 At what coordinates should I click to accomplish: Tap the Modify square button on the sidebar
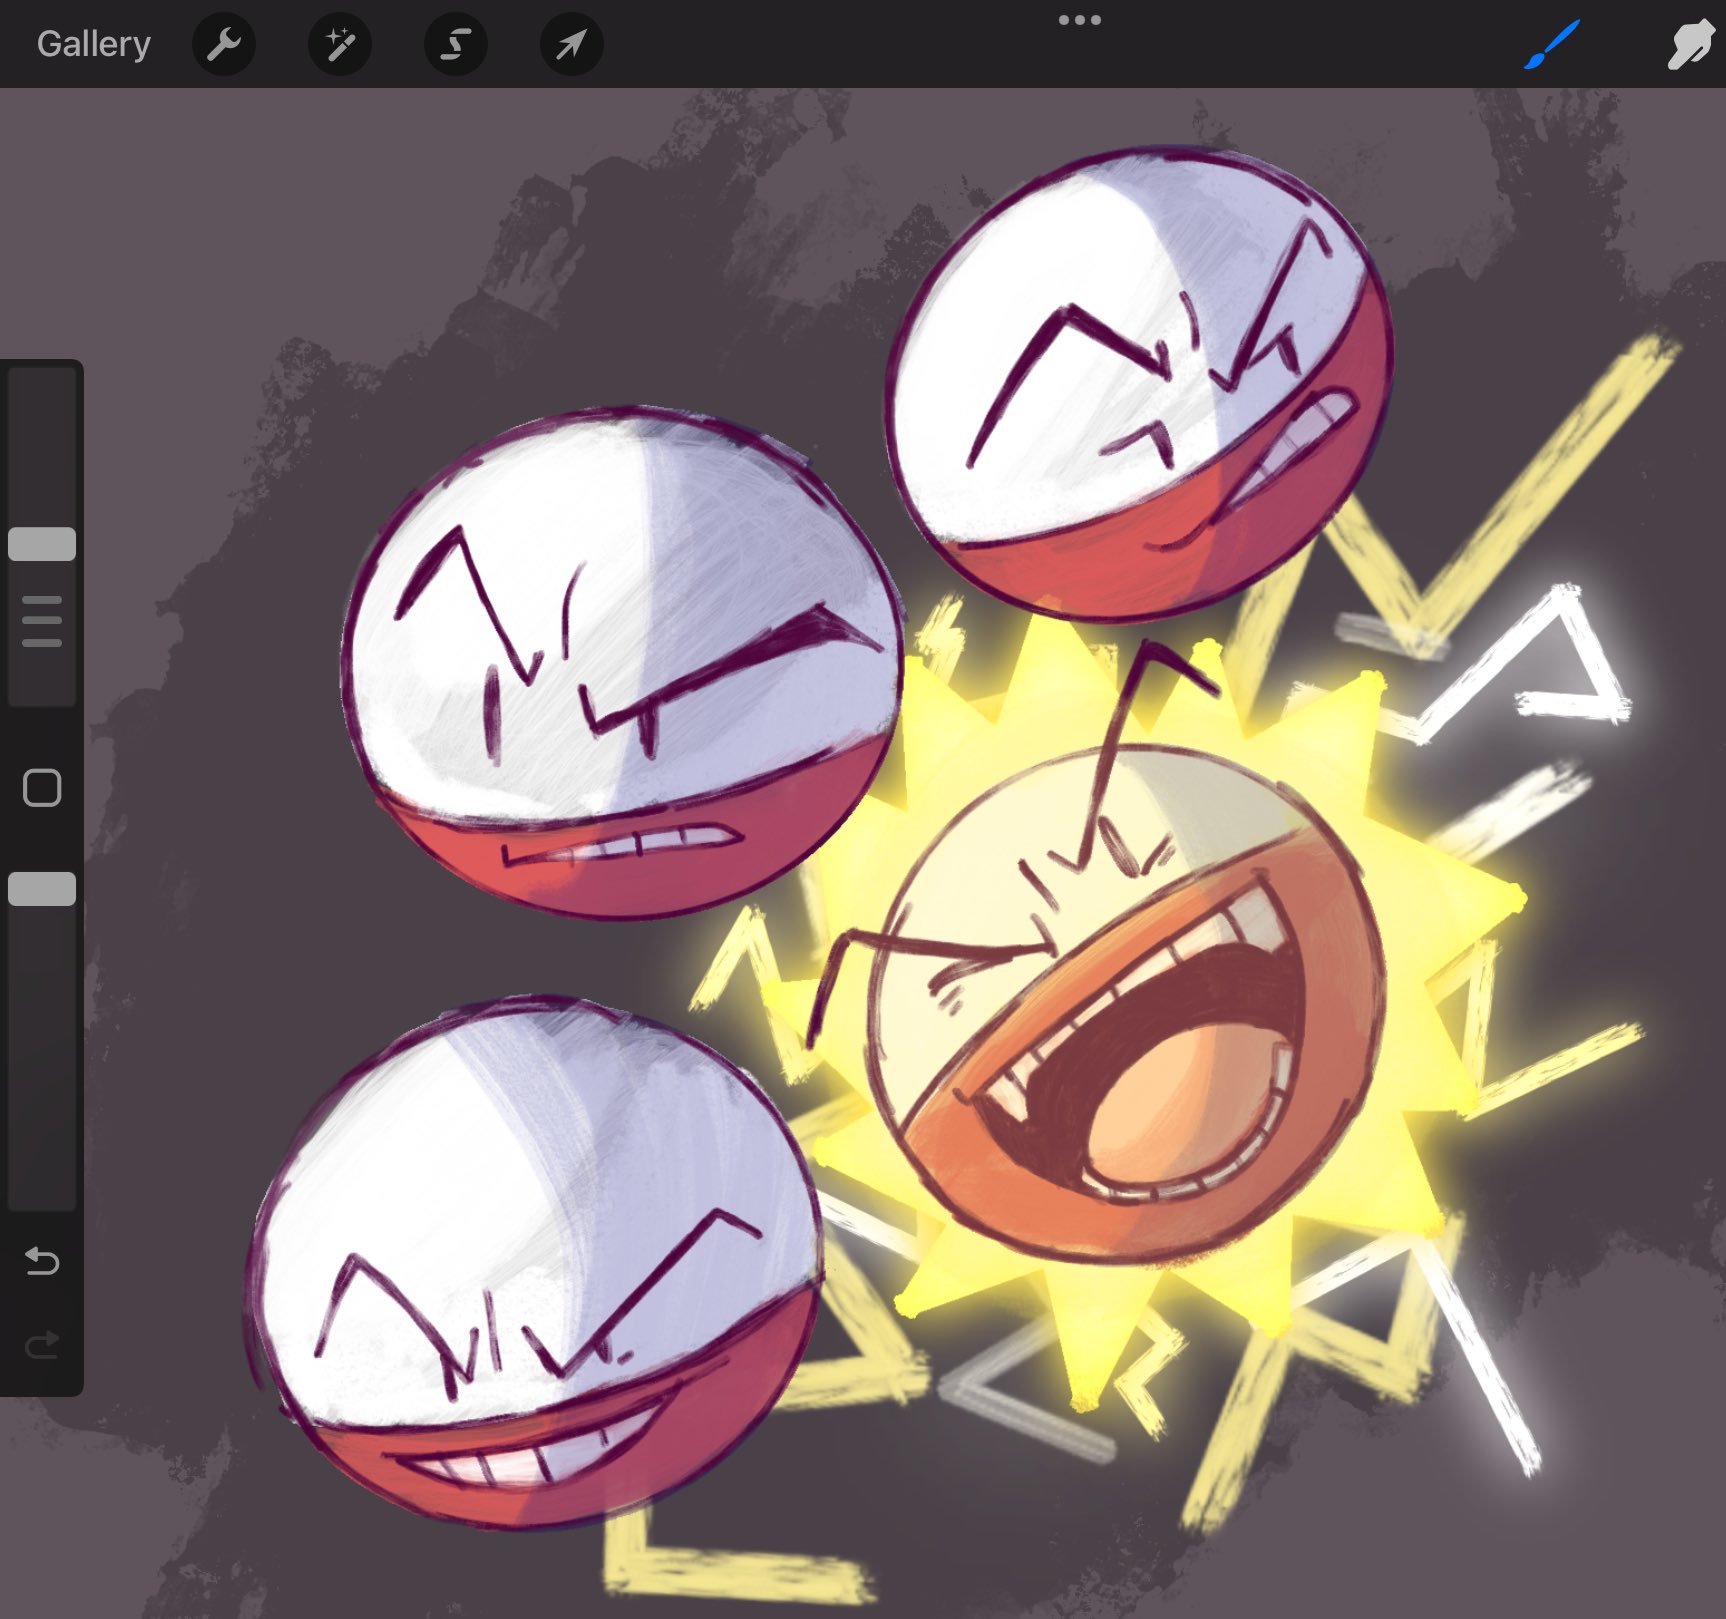click(41, 789)
